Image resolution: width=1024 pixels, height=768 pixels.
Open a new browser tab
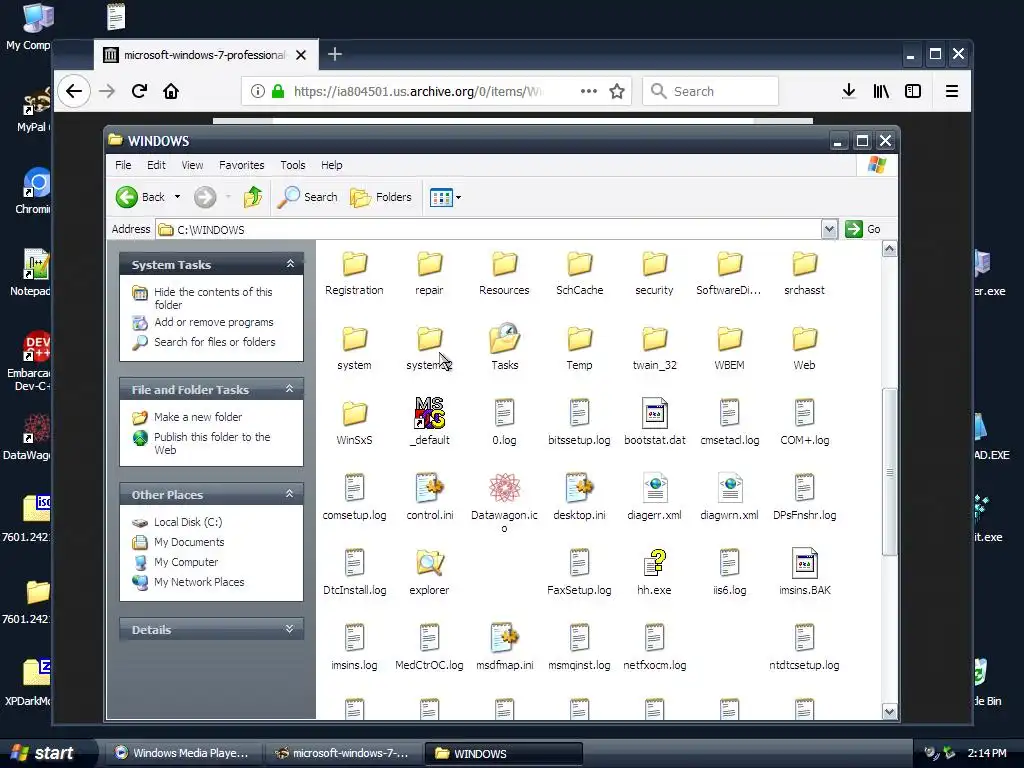[x=334, y=54]
